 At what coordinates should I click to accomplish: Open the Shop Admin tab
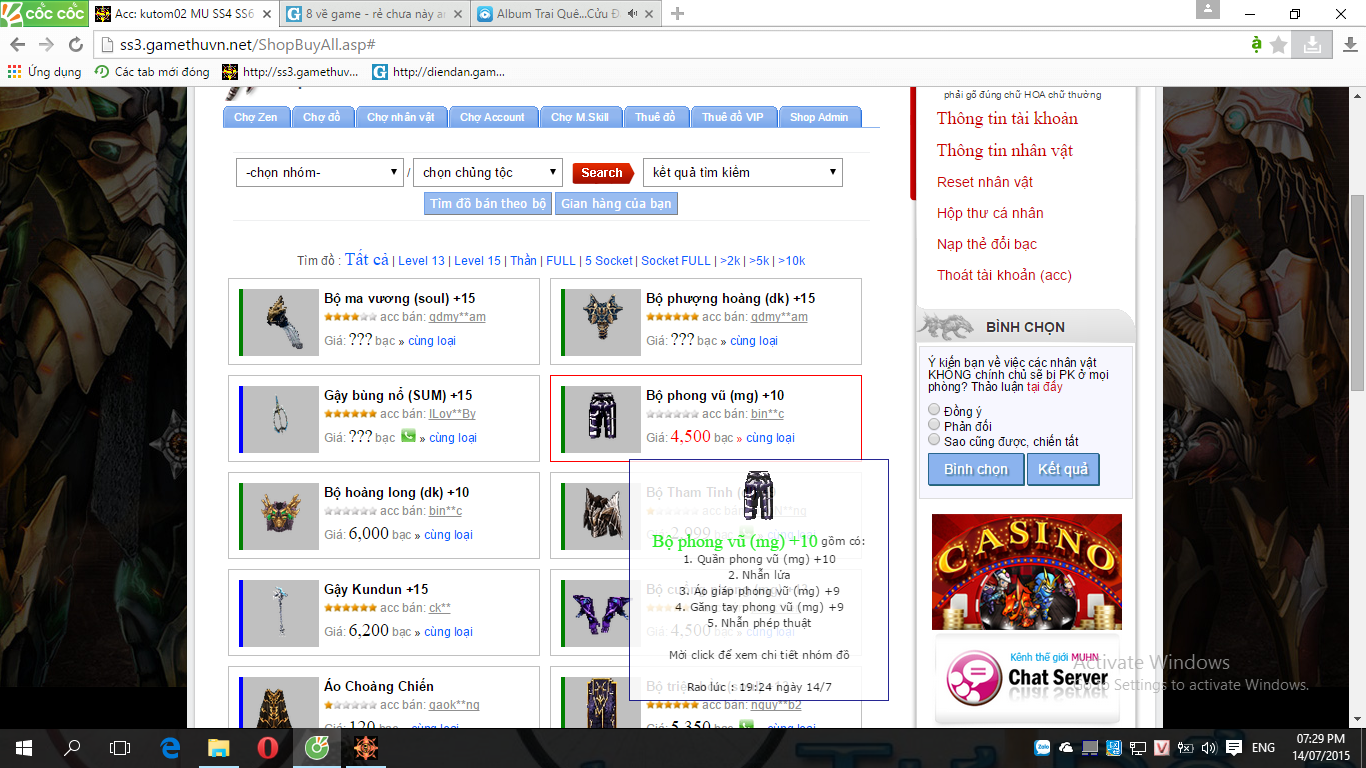coord(819,117)
